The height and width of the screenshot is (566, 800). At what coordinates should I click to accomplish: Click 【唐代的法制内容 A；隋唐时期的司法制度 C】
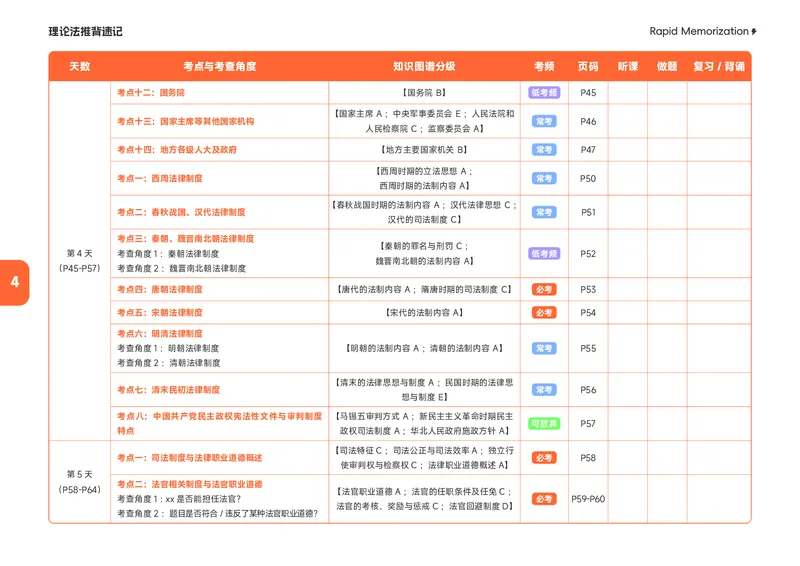[424, 289]
